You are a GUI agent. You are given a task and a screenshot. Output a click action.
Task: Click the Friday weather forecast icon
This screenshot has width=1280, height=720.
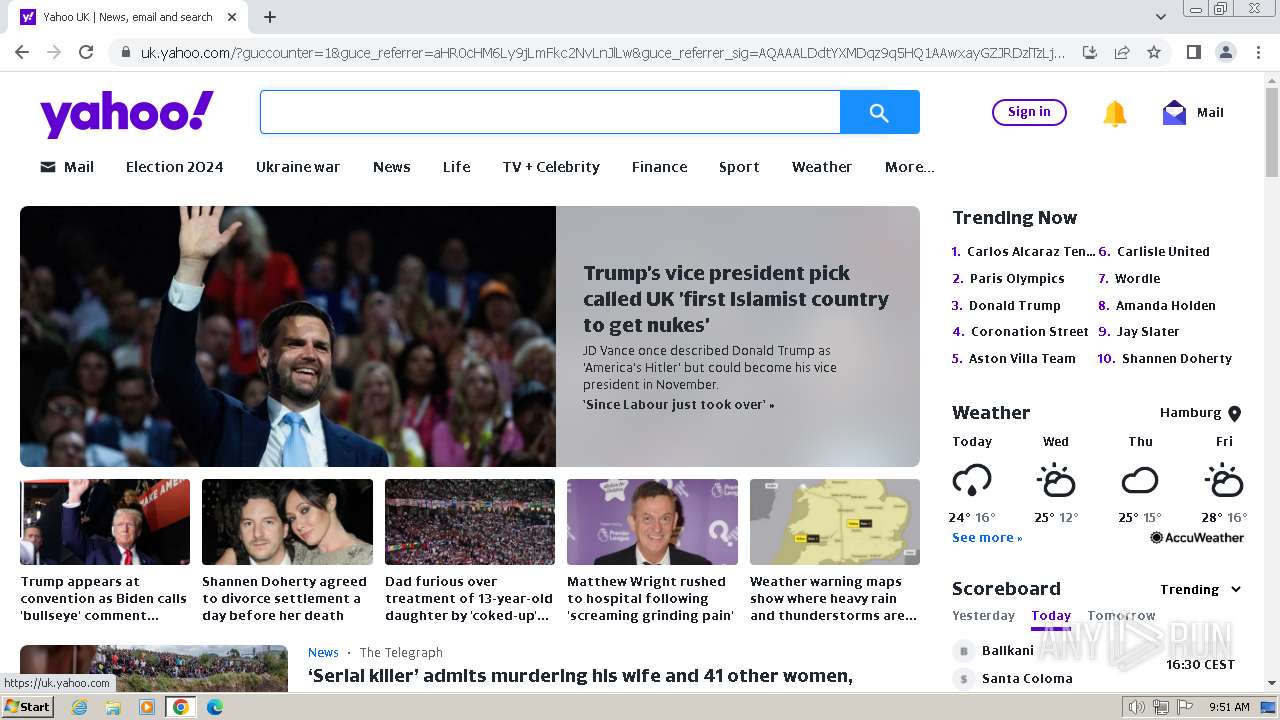tap(1224, 481)
